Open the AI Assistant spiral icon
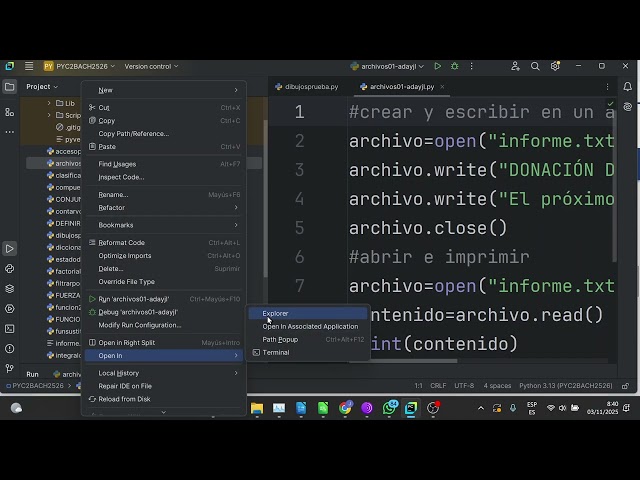Viewport: 640px width, 480px height. (x=628, y=107)
